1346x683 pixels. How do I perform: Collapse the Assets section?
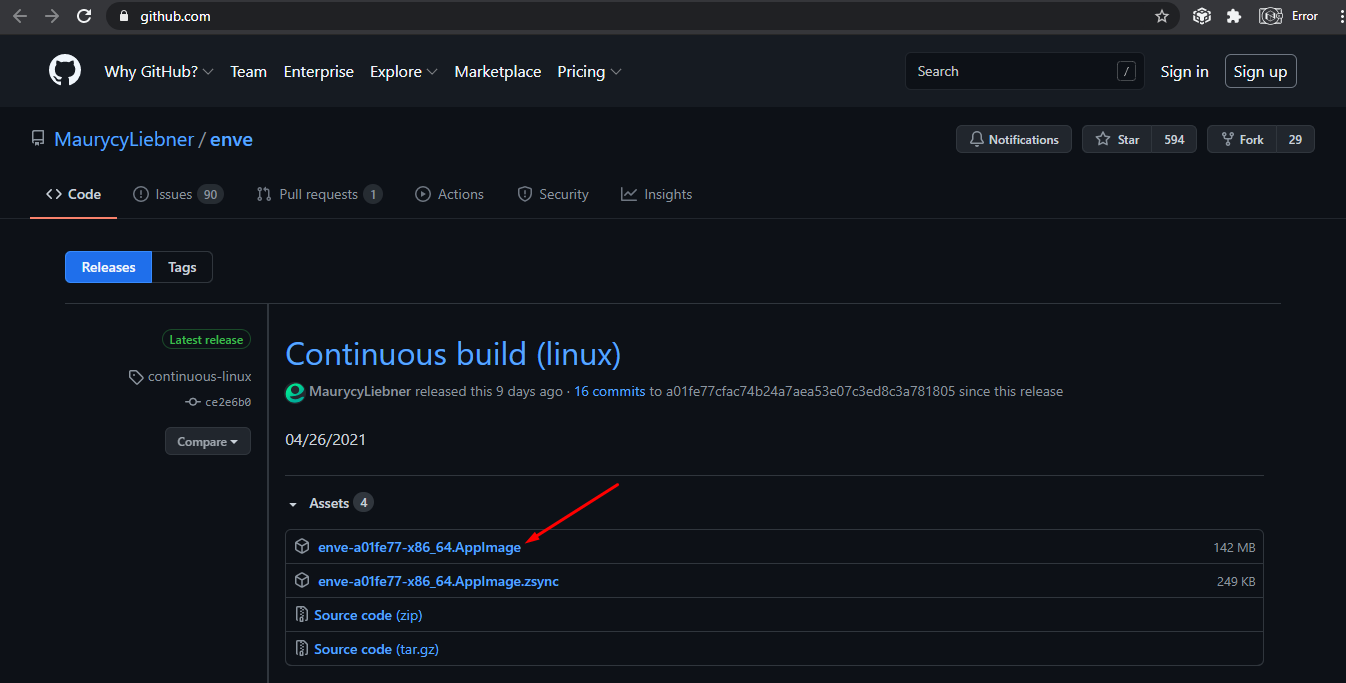coord(331,503)
